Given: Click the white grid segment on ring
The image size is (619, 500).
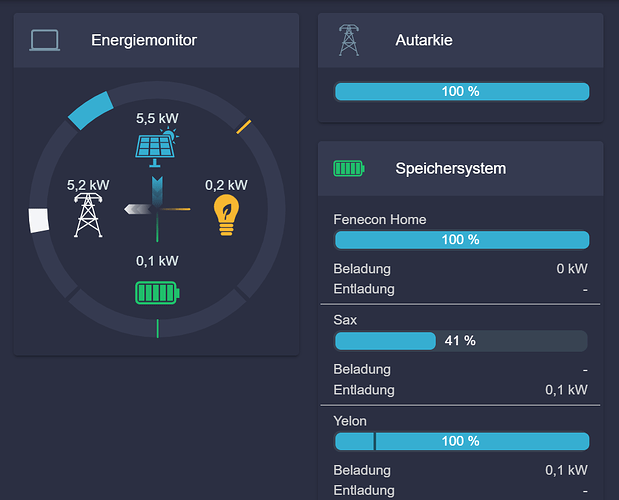Looking at the screenshot, I should (39, 220).
